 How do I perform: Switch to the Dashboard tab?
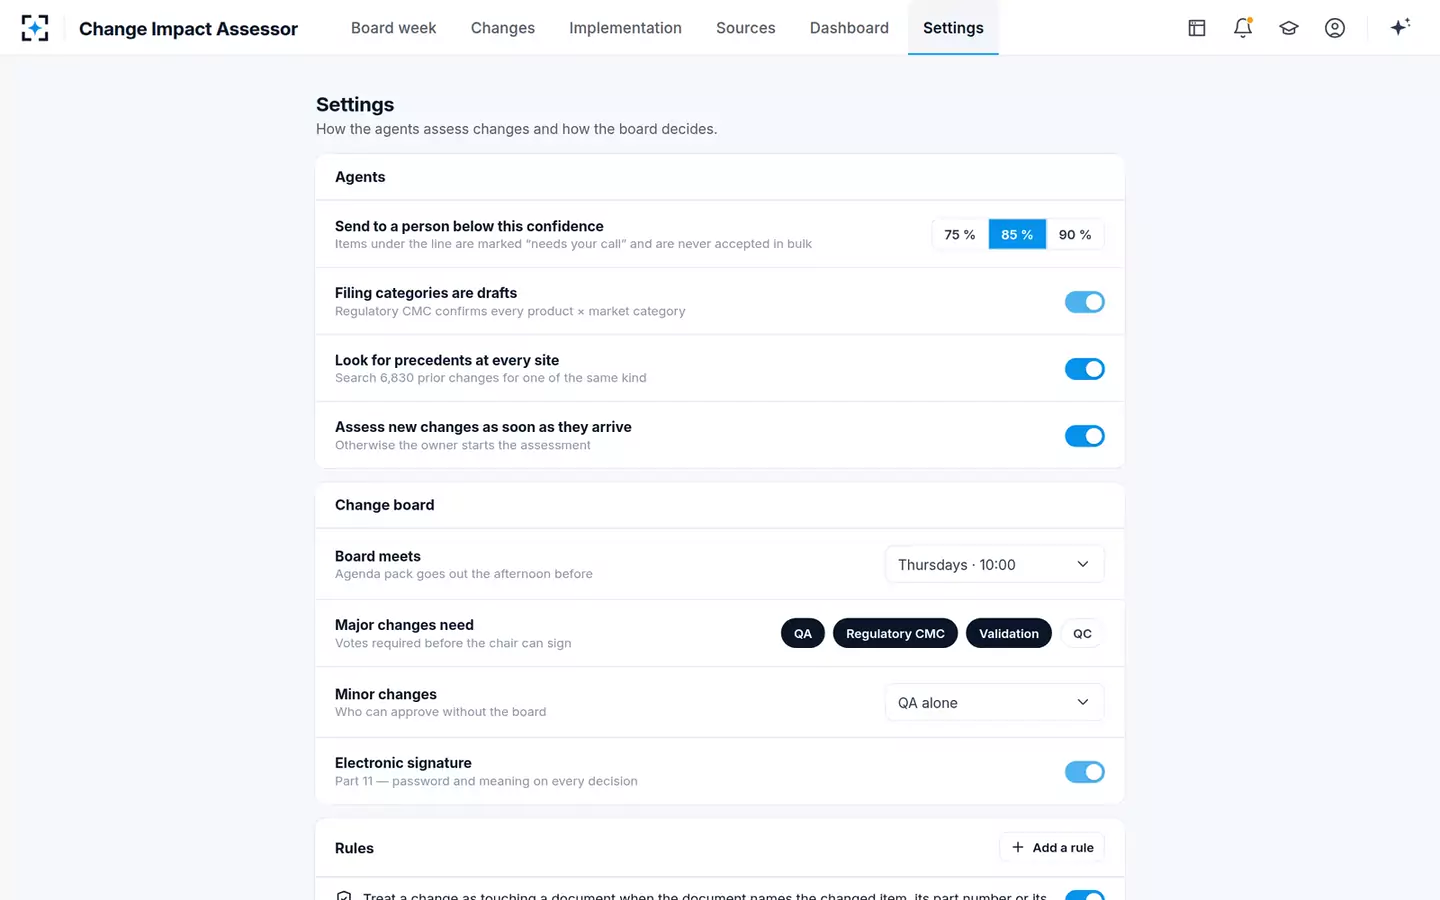pyautogui.click(x=849, y=28)
